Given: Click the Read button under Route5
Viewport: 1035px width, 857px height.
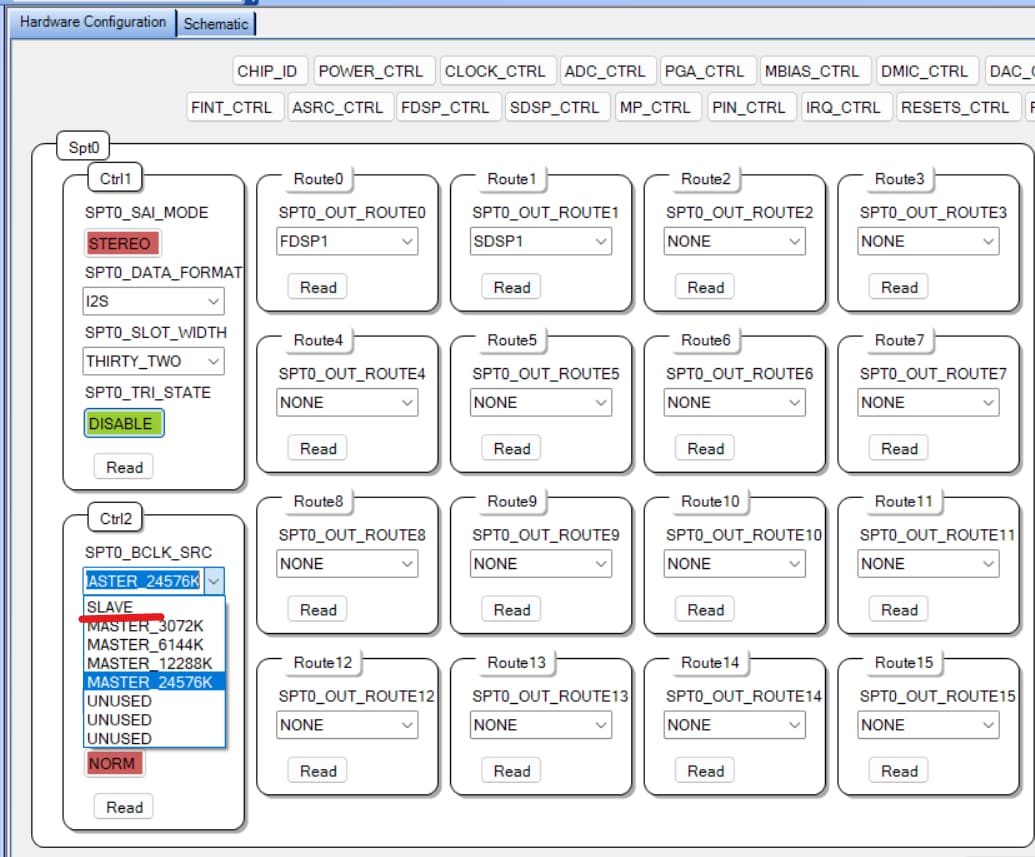Looking at the screenshot, I should (512, 449).
